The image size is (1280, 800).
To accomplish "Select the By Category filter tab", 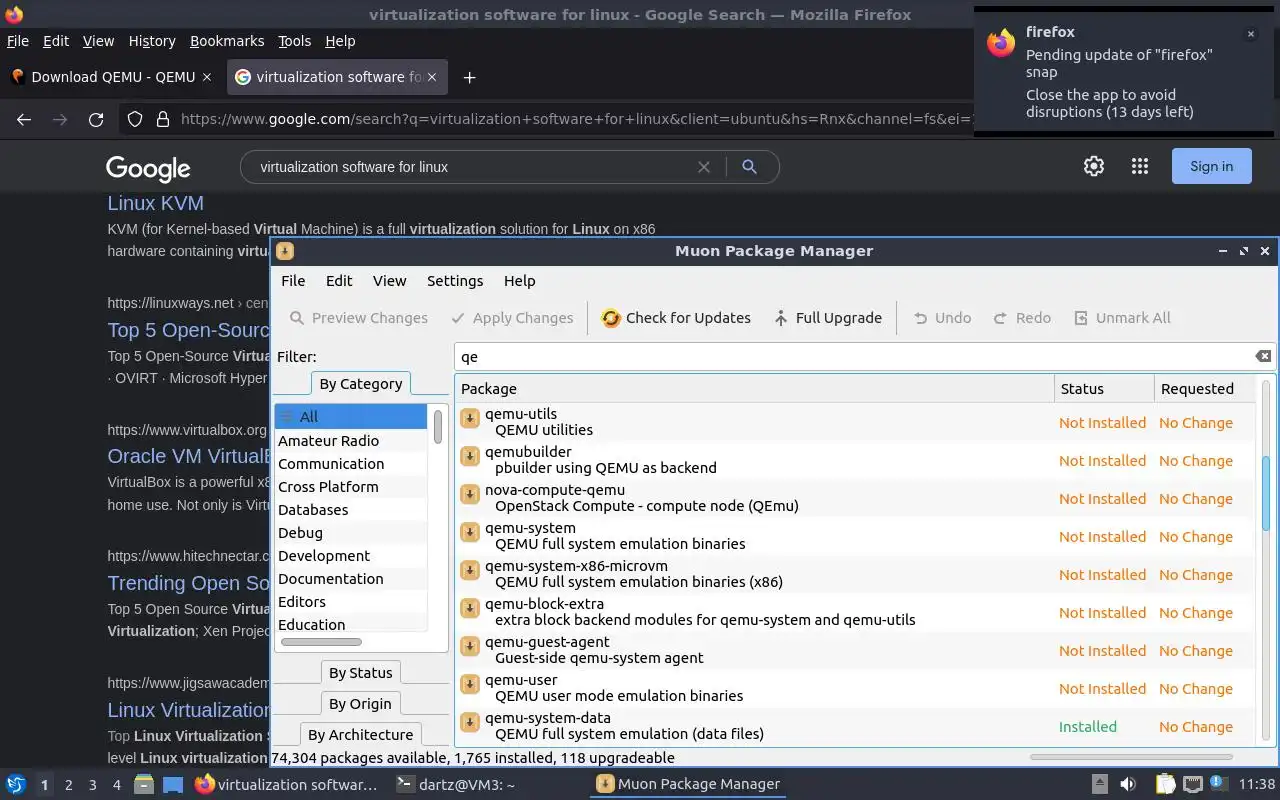I will point(361,384).
